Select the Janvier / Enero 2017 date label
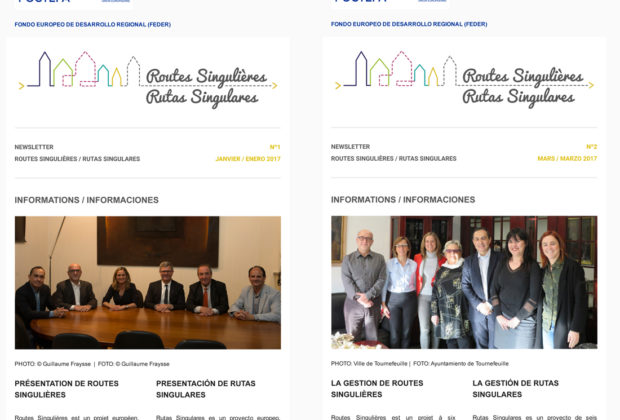The image size is (620, 420). point(248,159)
